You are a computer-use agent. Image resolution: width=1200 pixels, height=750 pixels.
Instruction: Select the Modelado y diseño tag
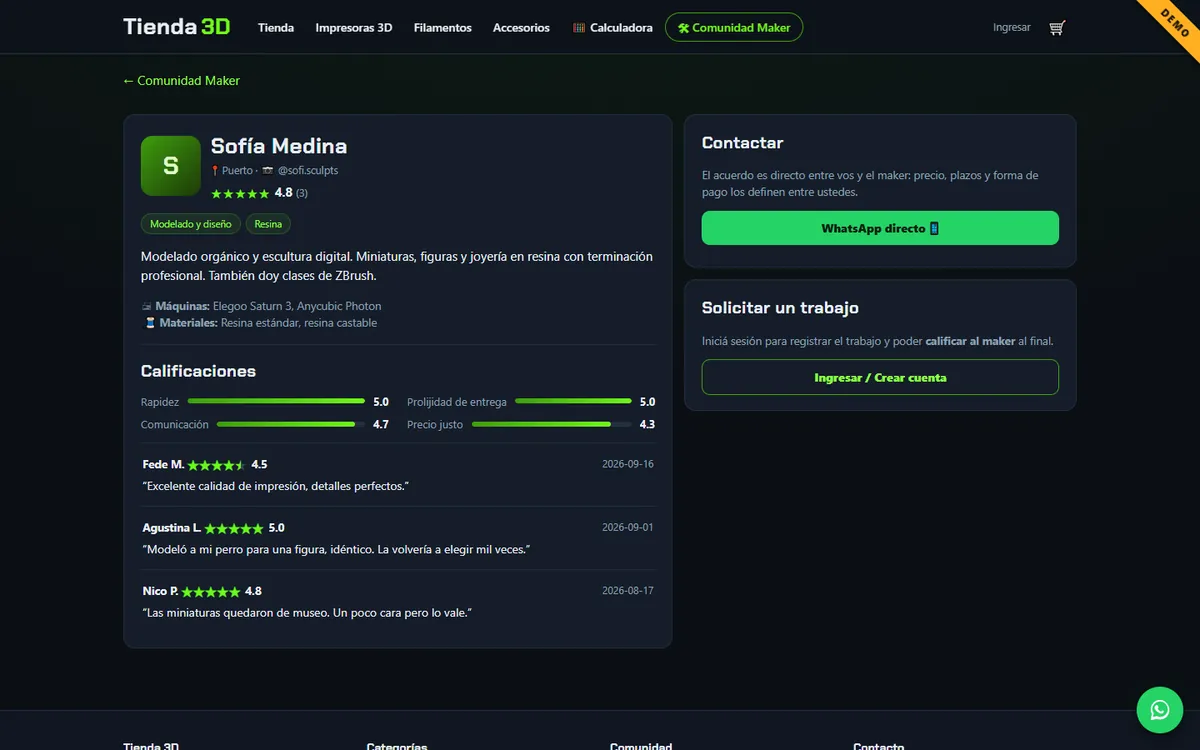(191, 224)
